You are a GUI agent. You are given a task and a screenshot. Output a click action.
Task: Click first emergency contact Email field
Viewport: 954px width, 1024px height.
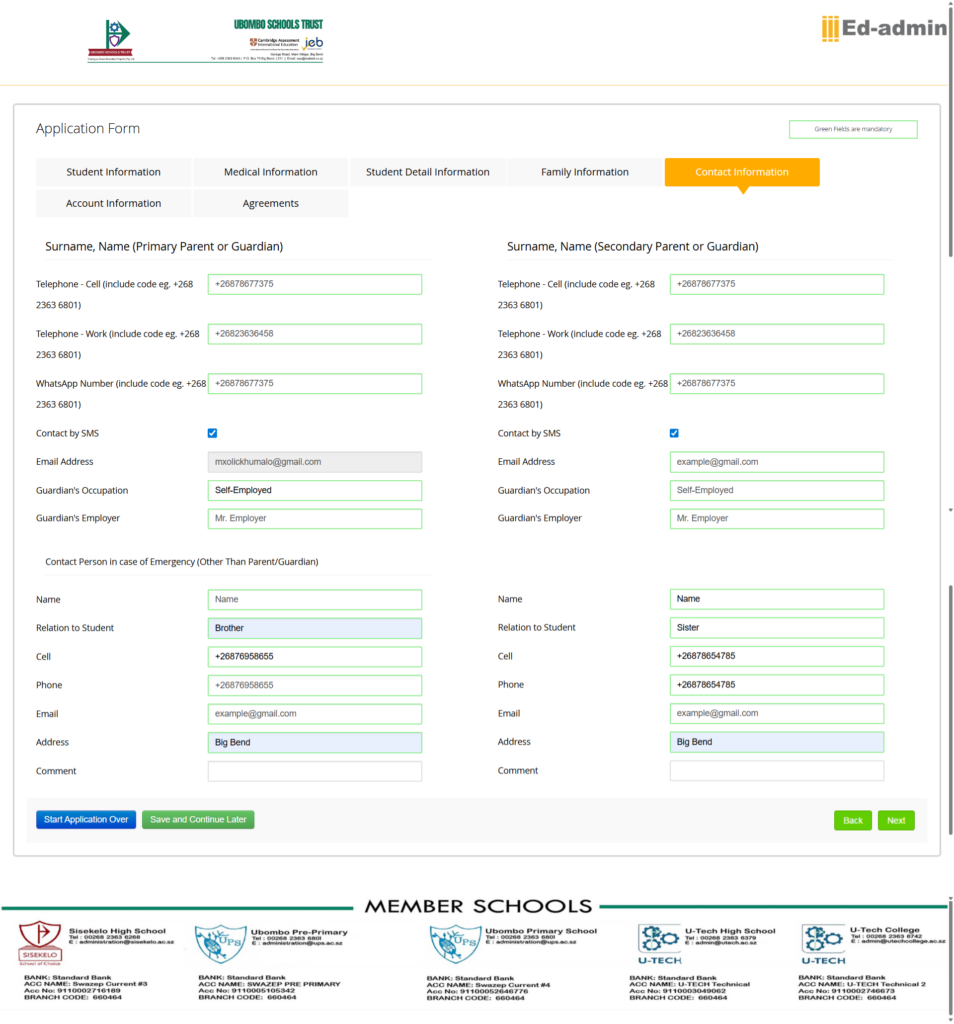click(x=315, y=714)
